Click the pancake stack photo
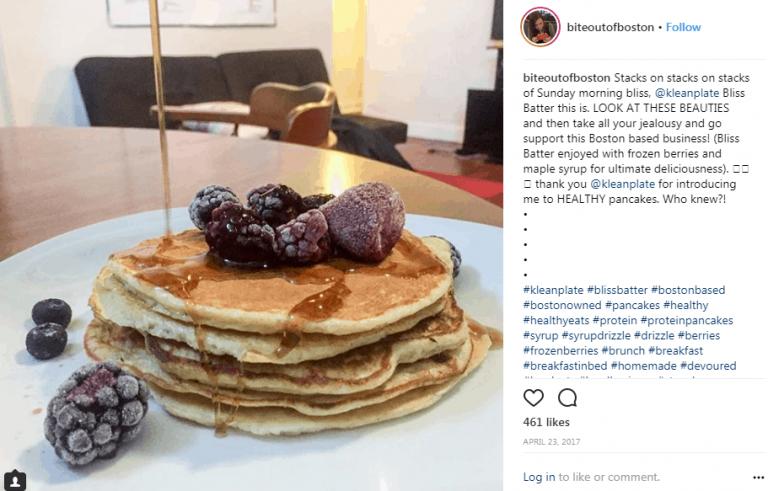 click(251, 246)
